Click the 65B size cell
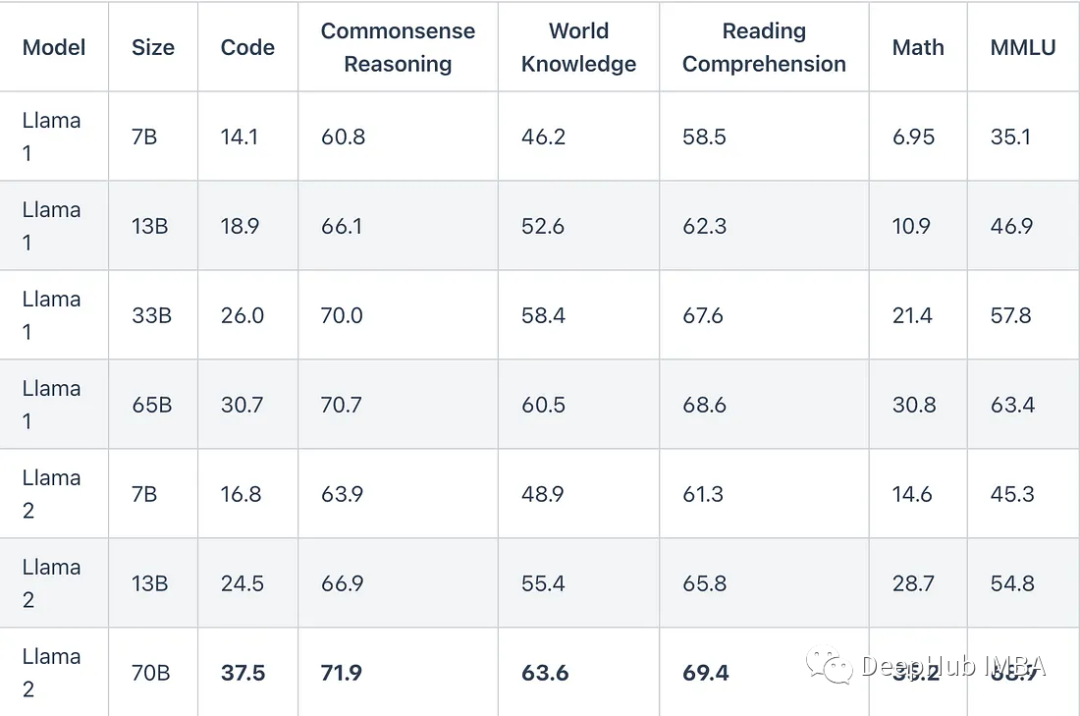1080x716 pixels. tap(152, 405)
